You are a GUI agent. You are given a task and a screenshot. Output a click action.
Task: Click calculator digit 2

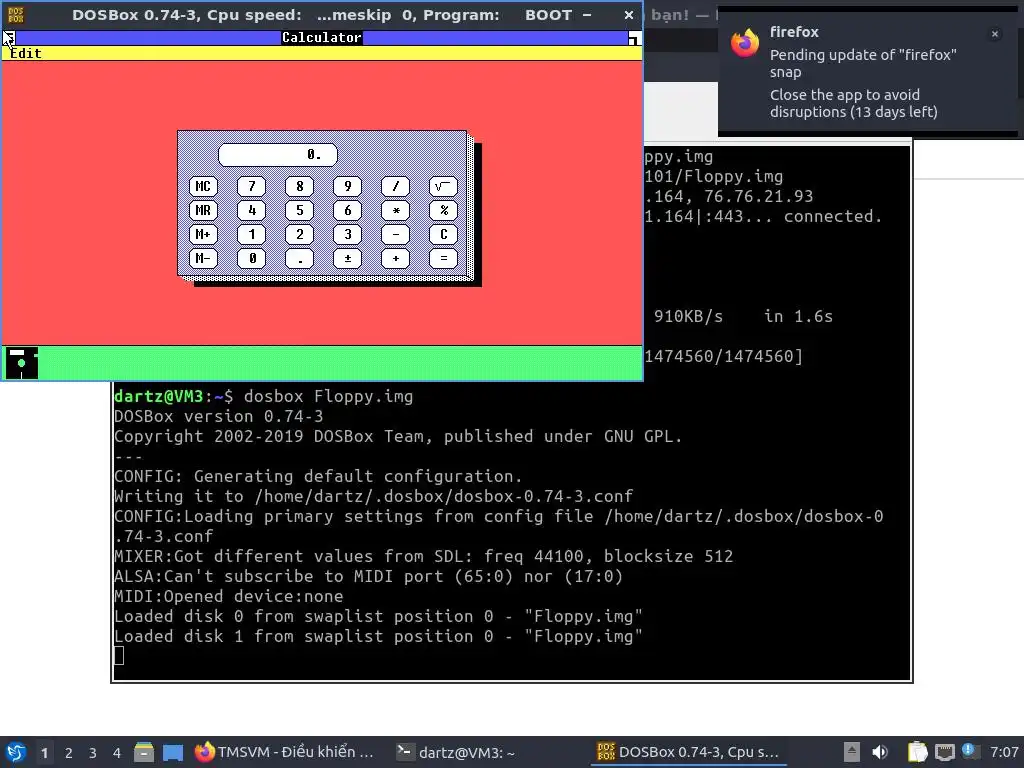click(300, 234)
